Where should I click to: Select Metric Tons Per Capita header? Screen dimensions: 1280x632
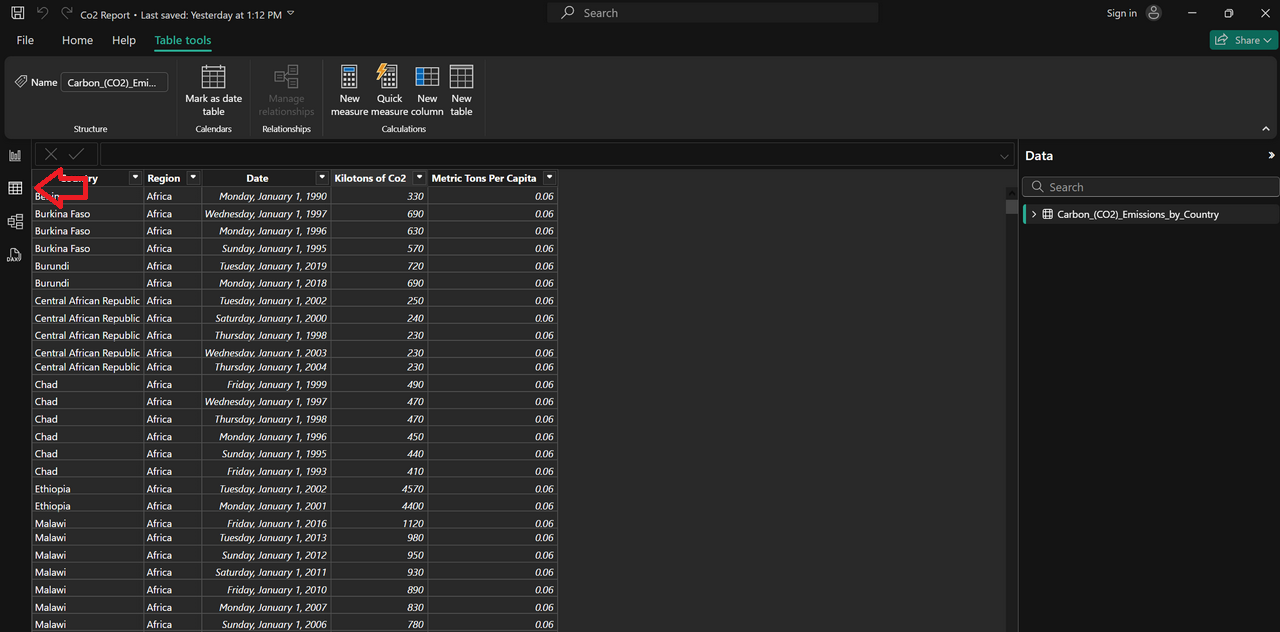[x=484, y=178]
